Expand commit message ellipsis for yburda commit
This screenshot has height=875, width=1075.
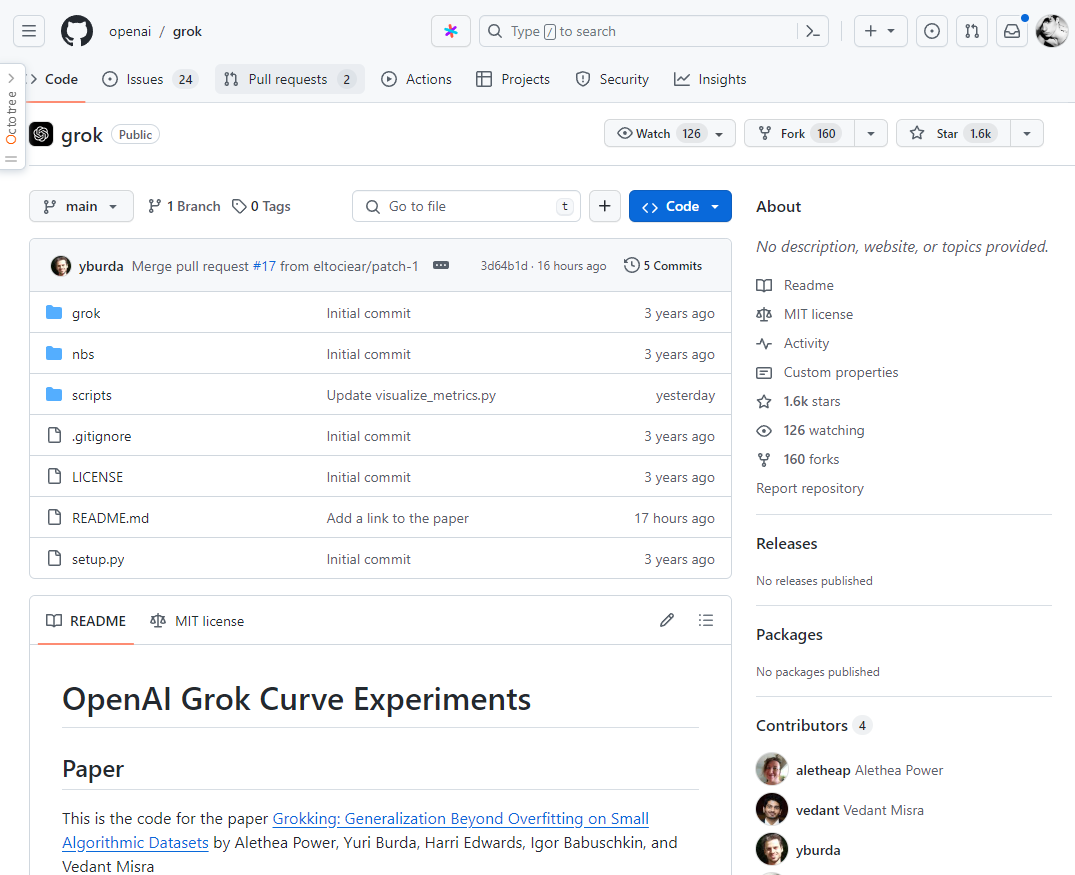(x=441, y=265)
